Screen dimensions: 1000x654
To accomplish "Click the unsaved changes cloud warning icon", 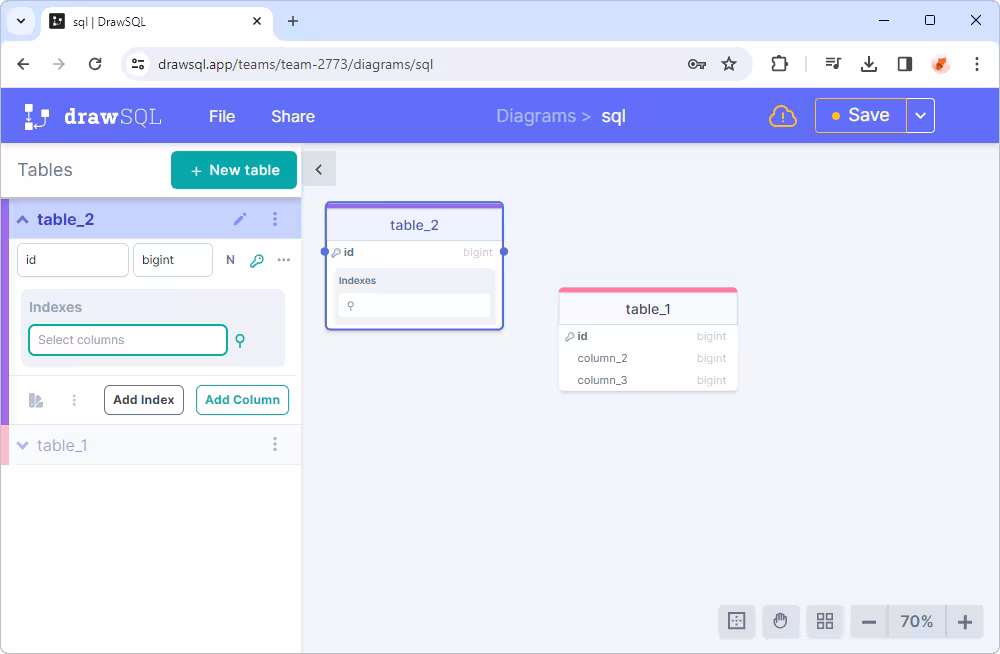I will 783,117.
